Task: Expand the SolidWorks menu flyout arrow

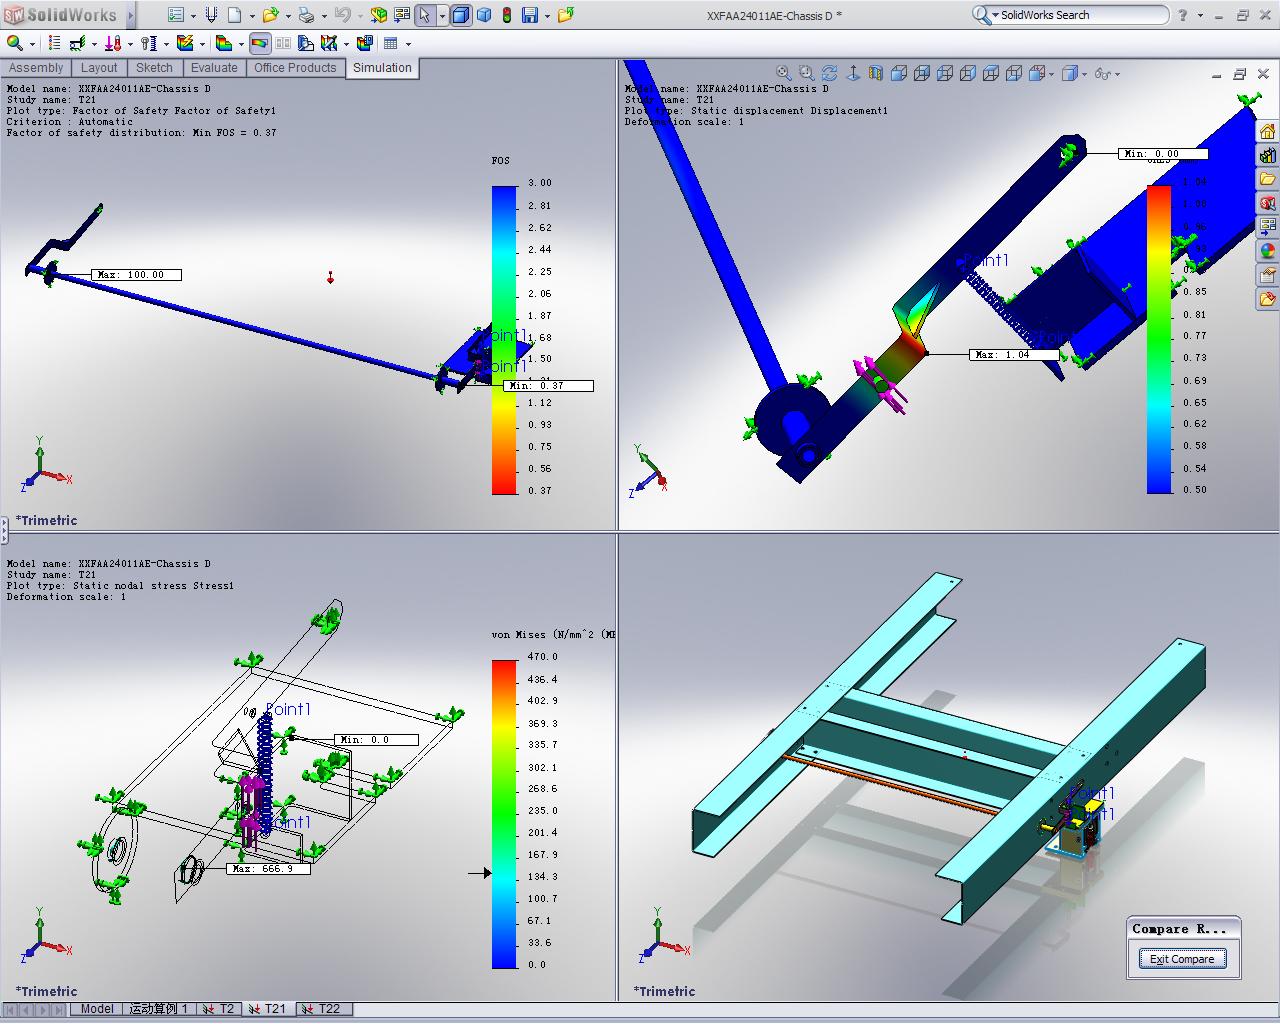Action: click(129, 16)
